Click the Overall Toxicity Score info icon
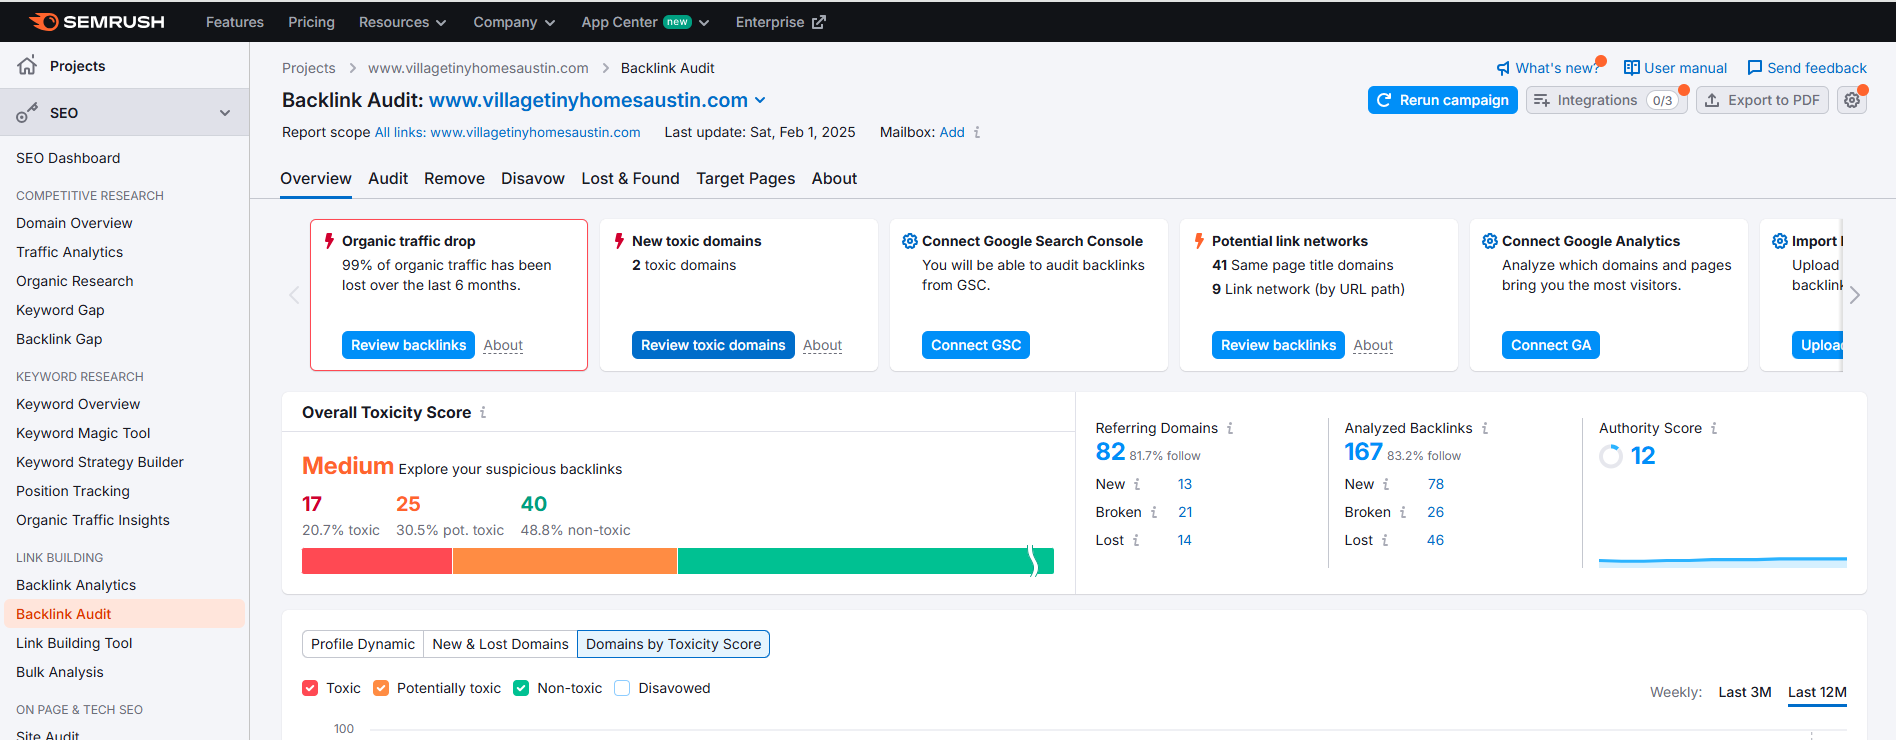The width and height of the screenshot is (1896, 740). (483, 412)
